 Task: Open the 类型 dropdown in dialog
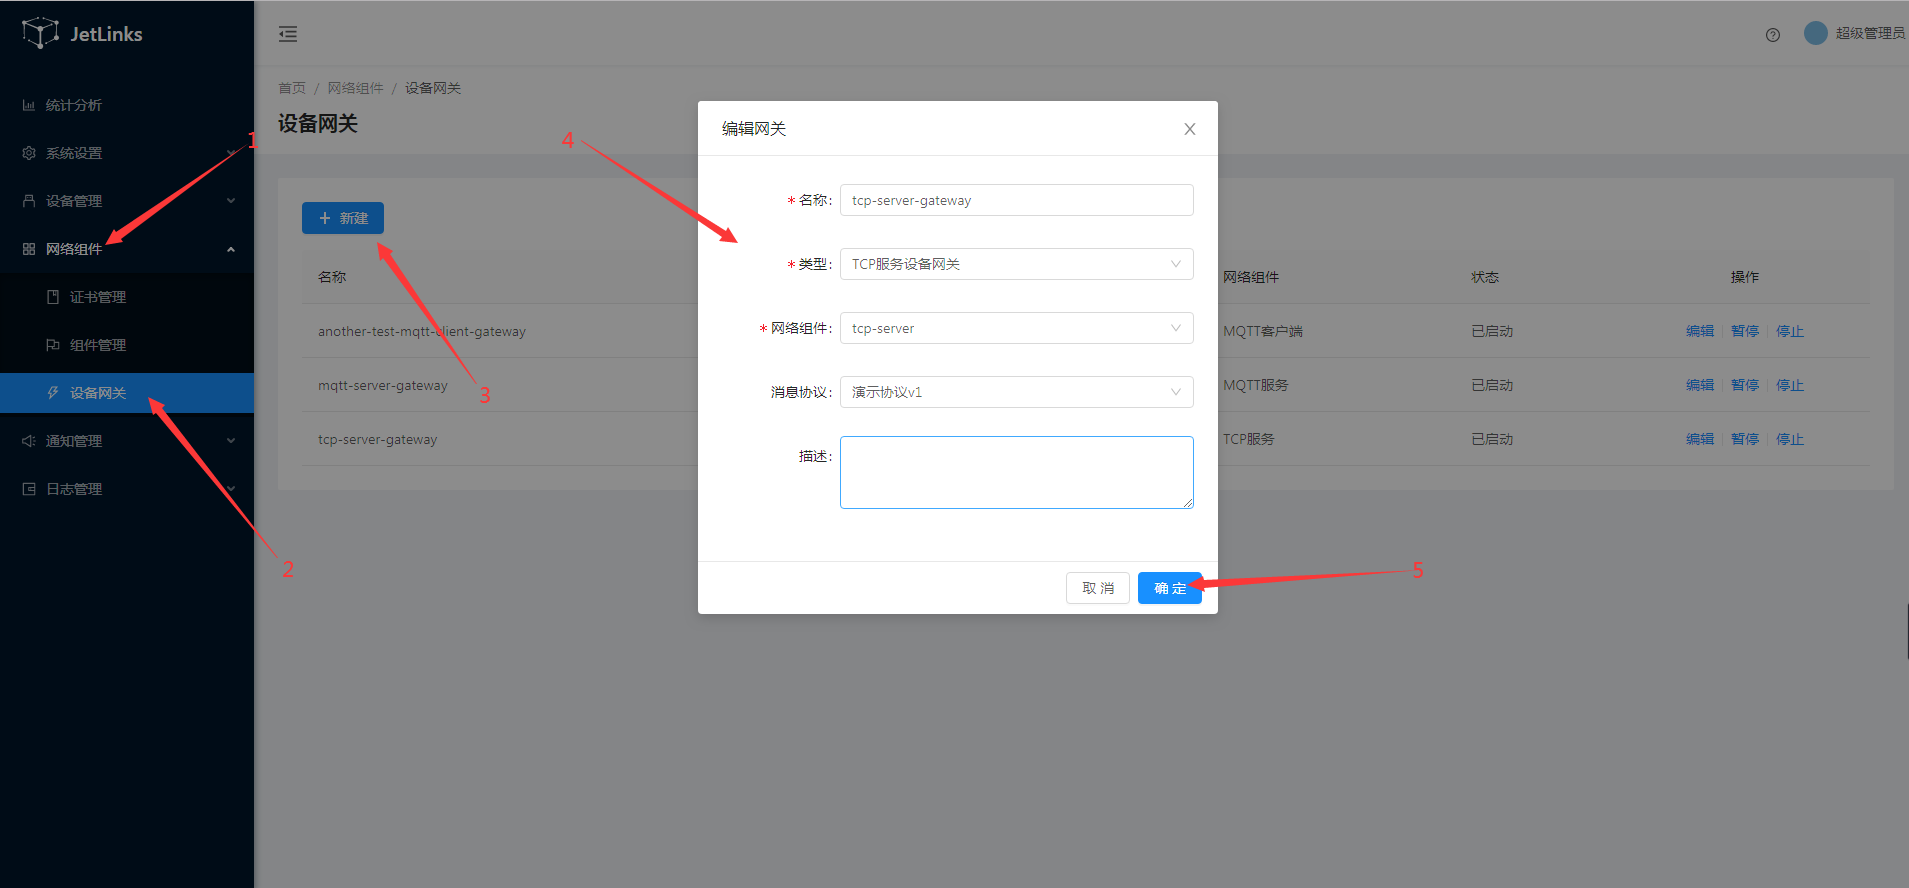coord(1016,264)
